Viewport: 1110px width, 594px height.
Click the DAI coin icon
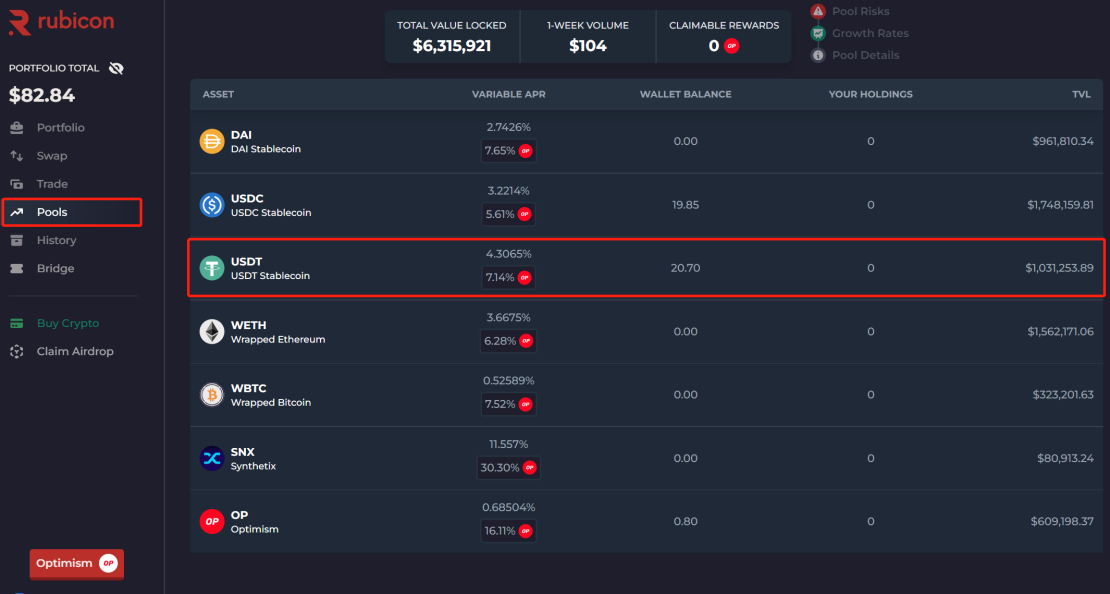click(x=212, y=141)
